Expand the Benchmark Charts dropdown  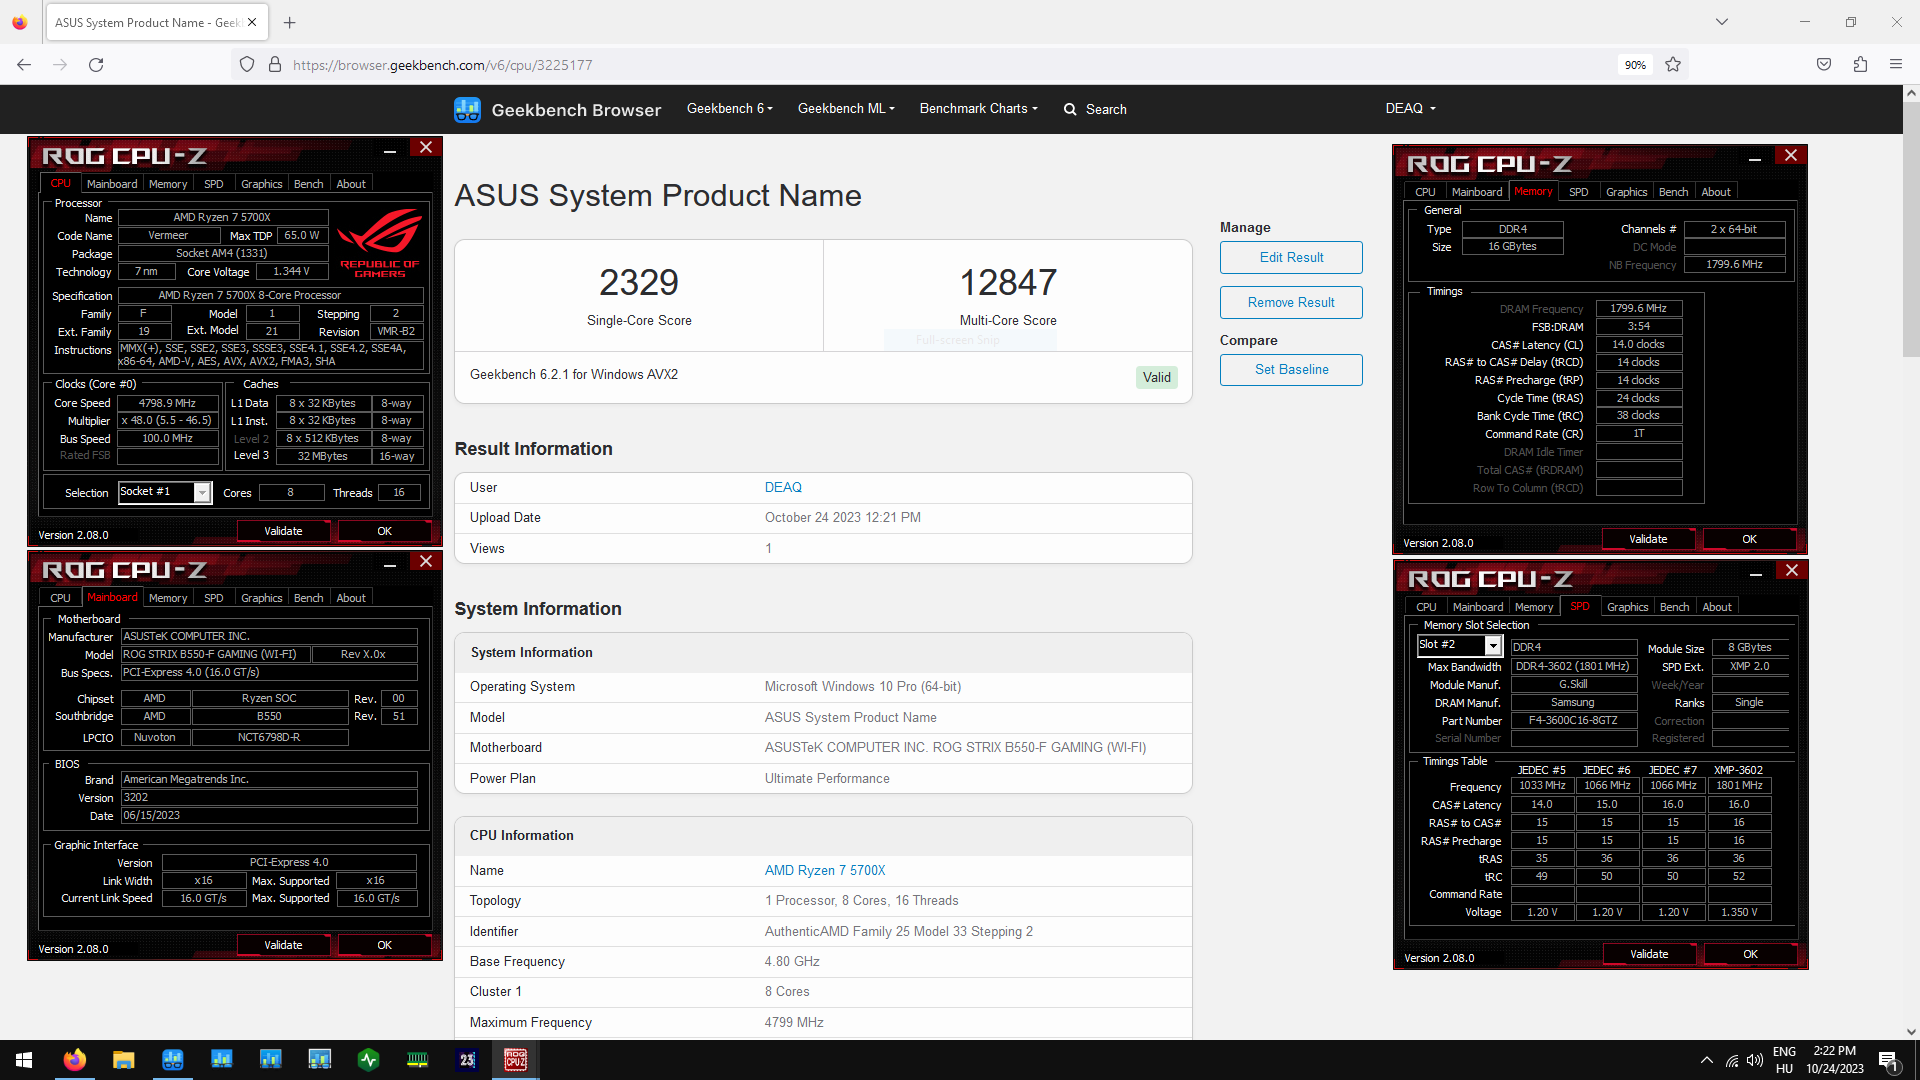pyautogui.click(x=979, y=109)
